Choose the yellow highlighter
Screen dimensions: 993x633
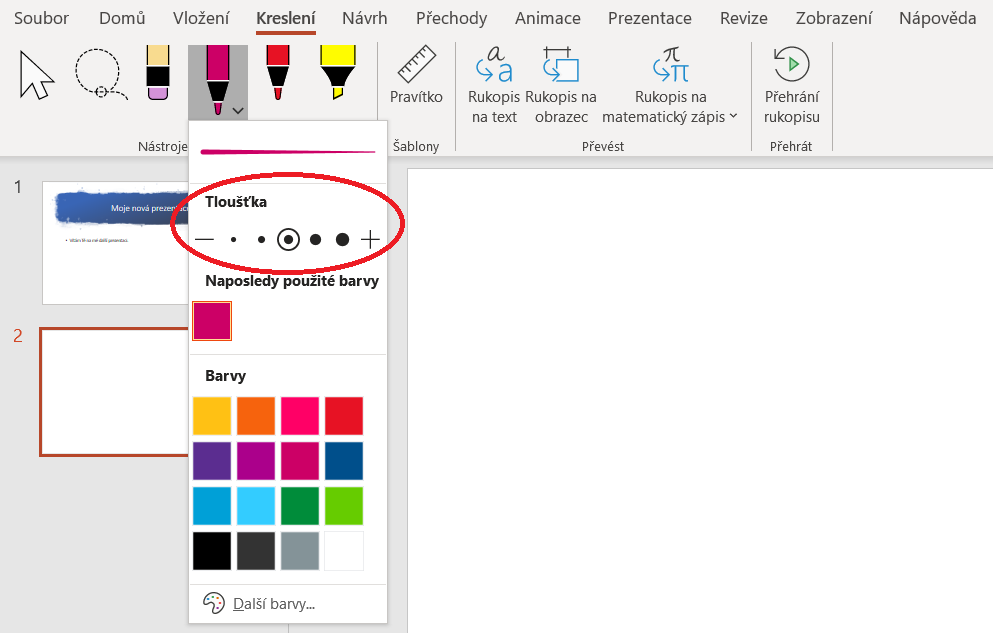coord(340,74)
